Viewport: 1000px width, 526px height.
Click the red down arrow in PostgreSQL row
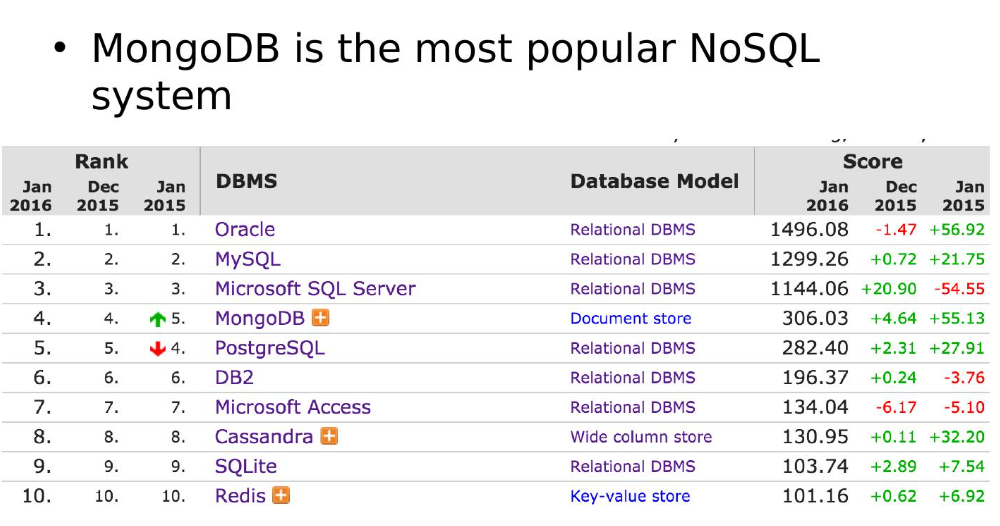pyautogui.click(x=157, y=349)
